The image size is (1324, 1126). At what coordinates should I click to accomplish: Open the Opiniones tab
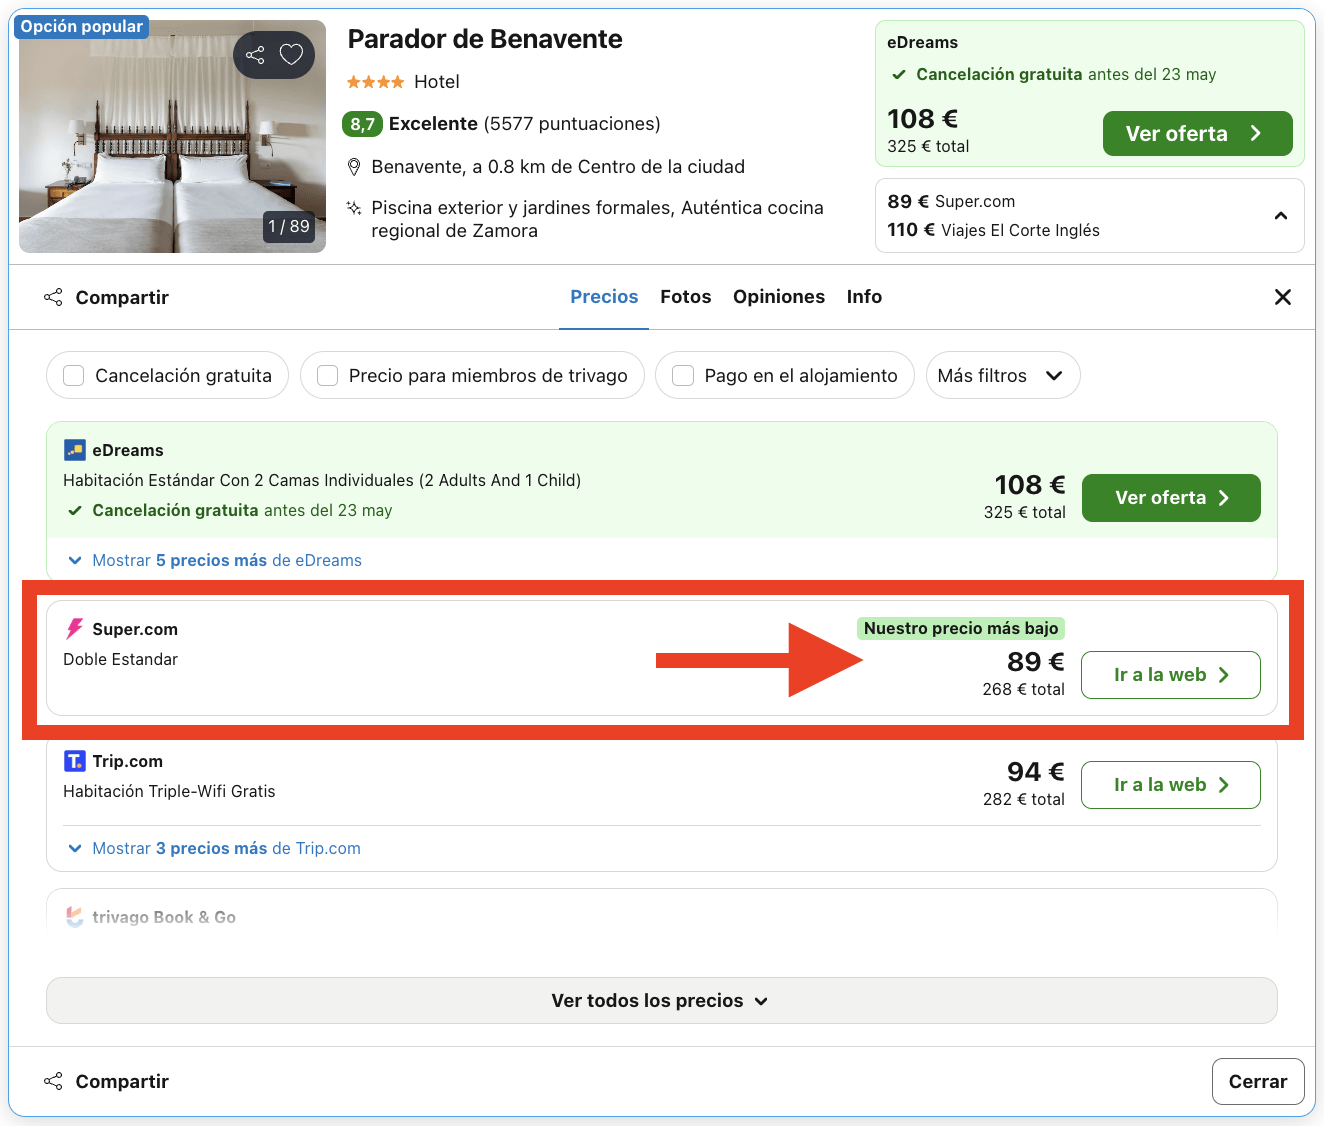(x=779, y=296)
